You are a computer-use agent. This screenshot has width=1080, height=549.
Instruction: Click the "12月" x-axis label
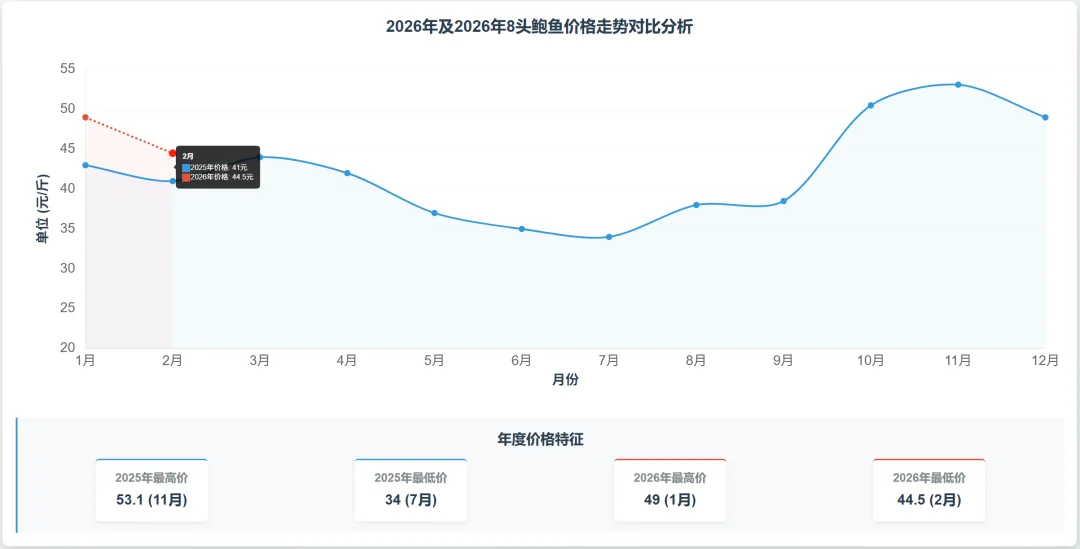[x=1045, y=361]
